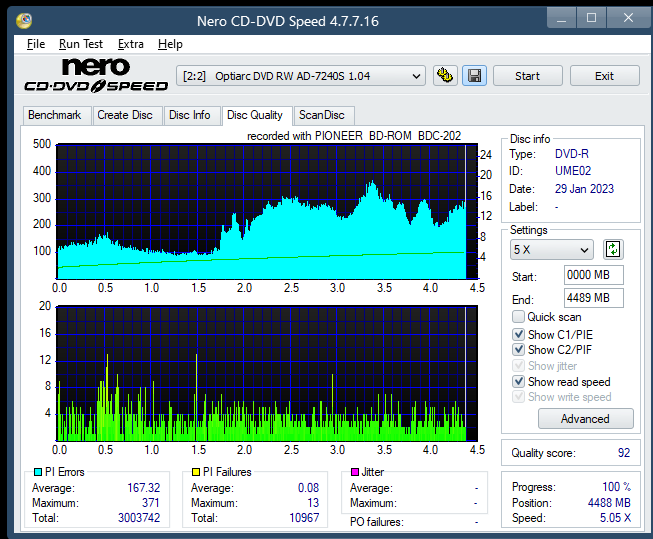
Task: Click the Quality score value 92
Action: [x=623, y=453]
